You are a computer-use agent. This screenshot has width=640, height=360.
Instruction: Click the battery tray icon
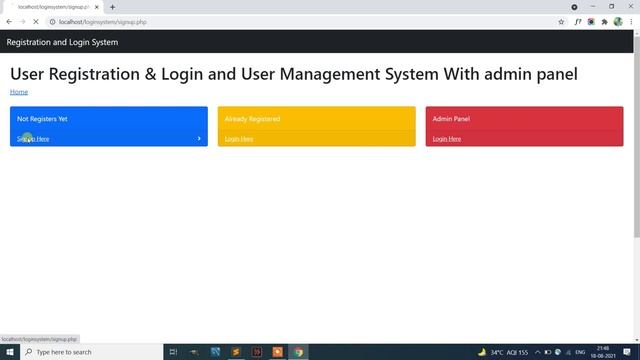tap(548, 352)
